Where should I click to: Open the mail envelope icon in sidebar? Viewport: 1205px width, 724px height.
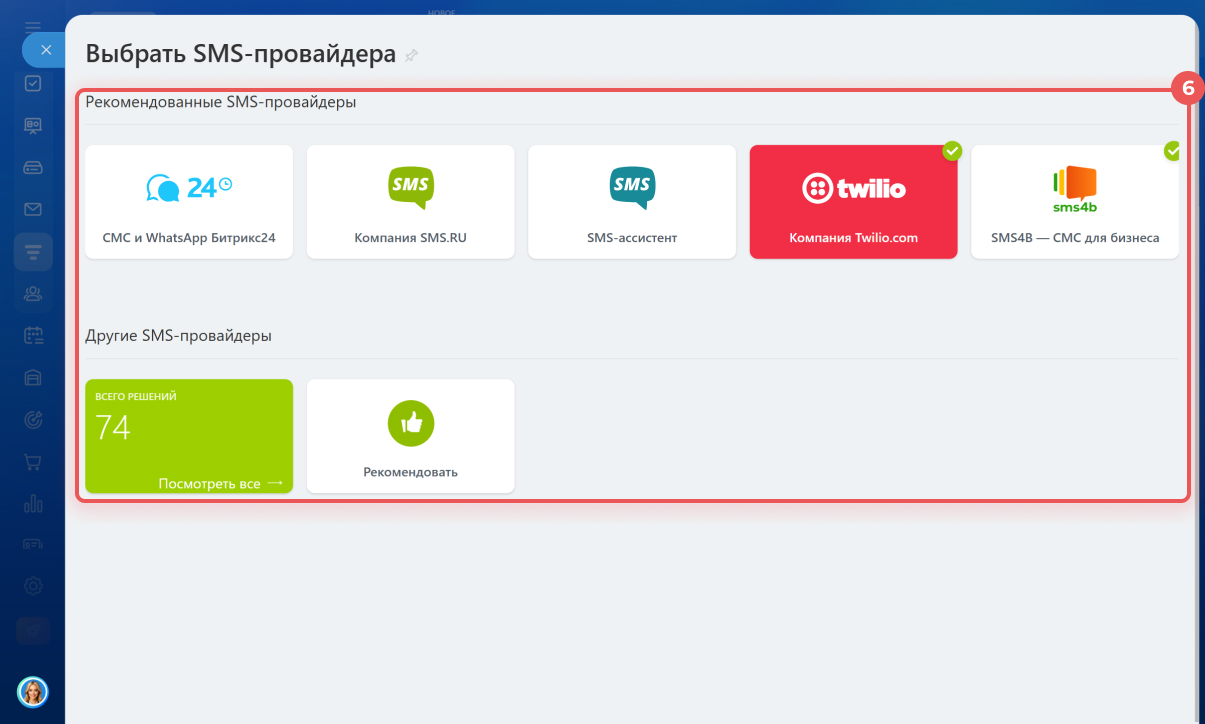click(x=33, y=209)
